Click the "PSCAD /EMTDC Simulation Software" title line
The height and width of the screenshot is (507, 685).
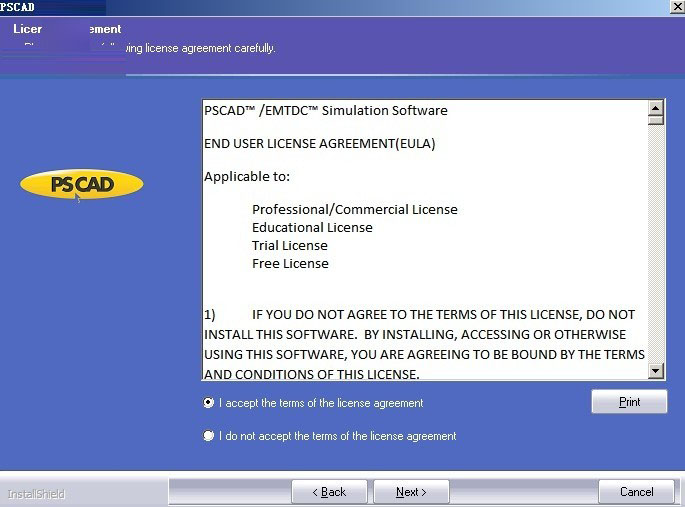tap(325, 110)
